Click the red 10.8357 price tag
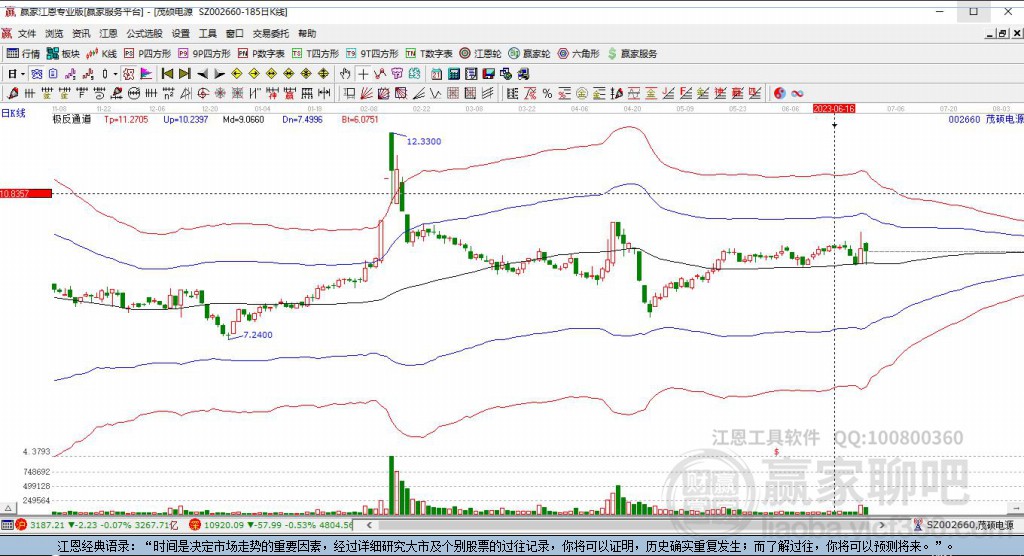The image size is (1024, 556). [x=26, y=193]
